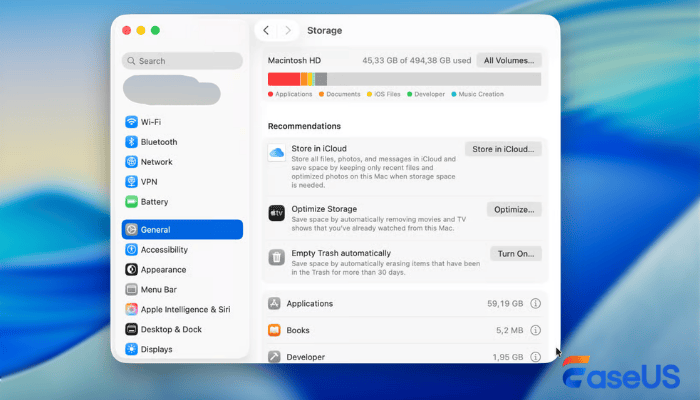Click the Recommendations heading
The height and width of the screenshot is (400, 700).
click(304, 126)
